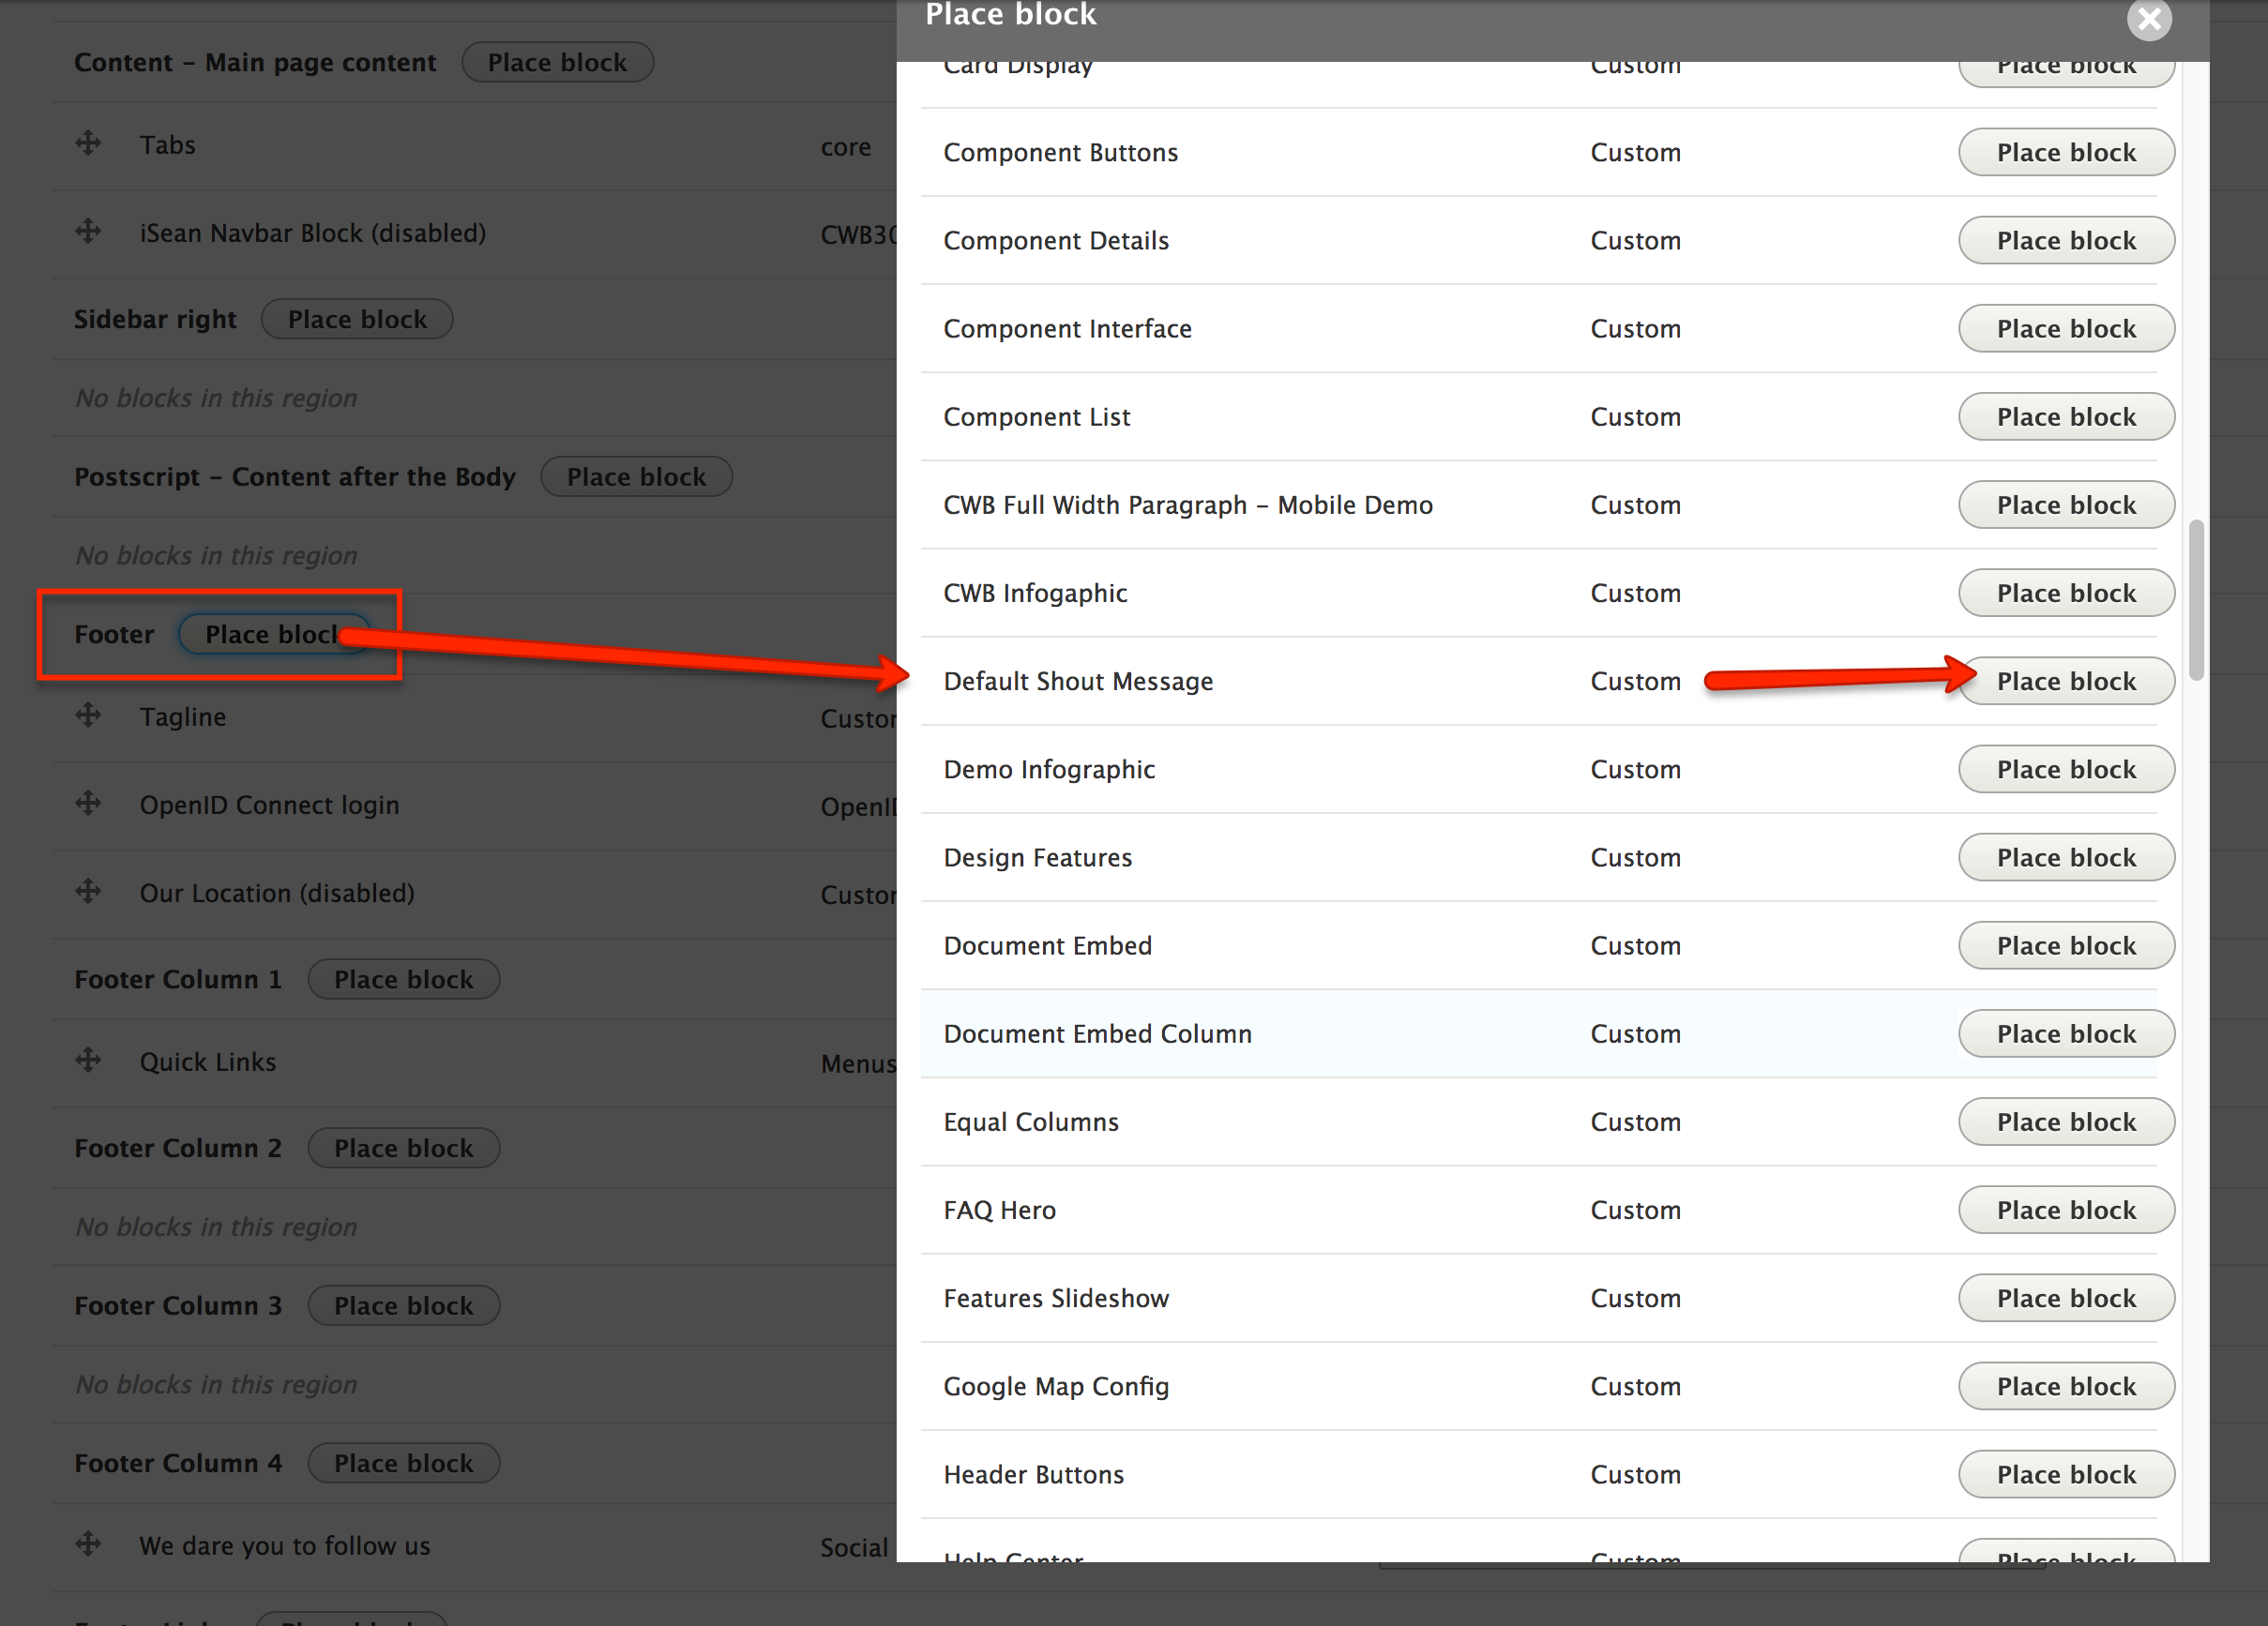Click Component List block name
The height and width of the screenshot is (1626, 2268).
click(1036, 416)
